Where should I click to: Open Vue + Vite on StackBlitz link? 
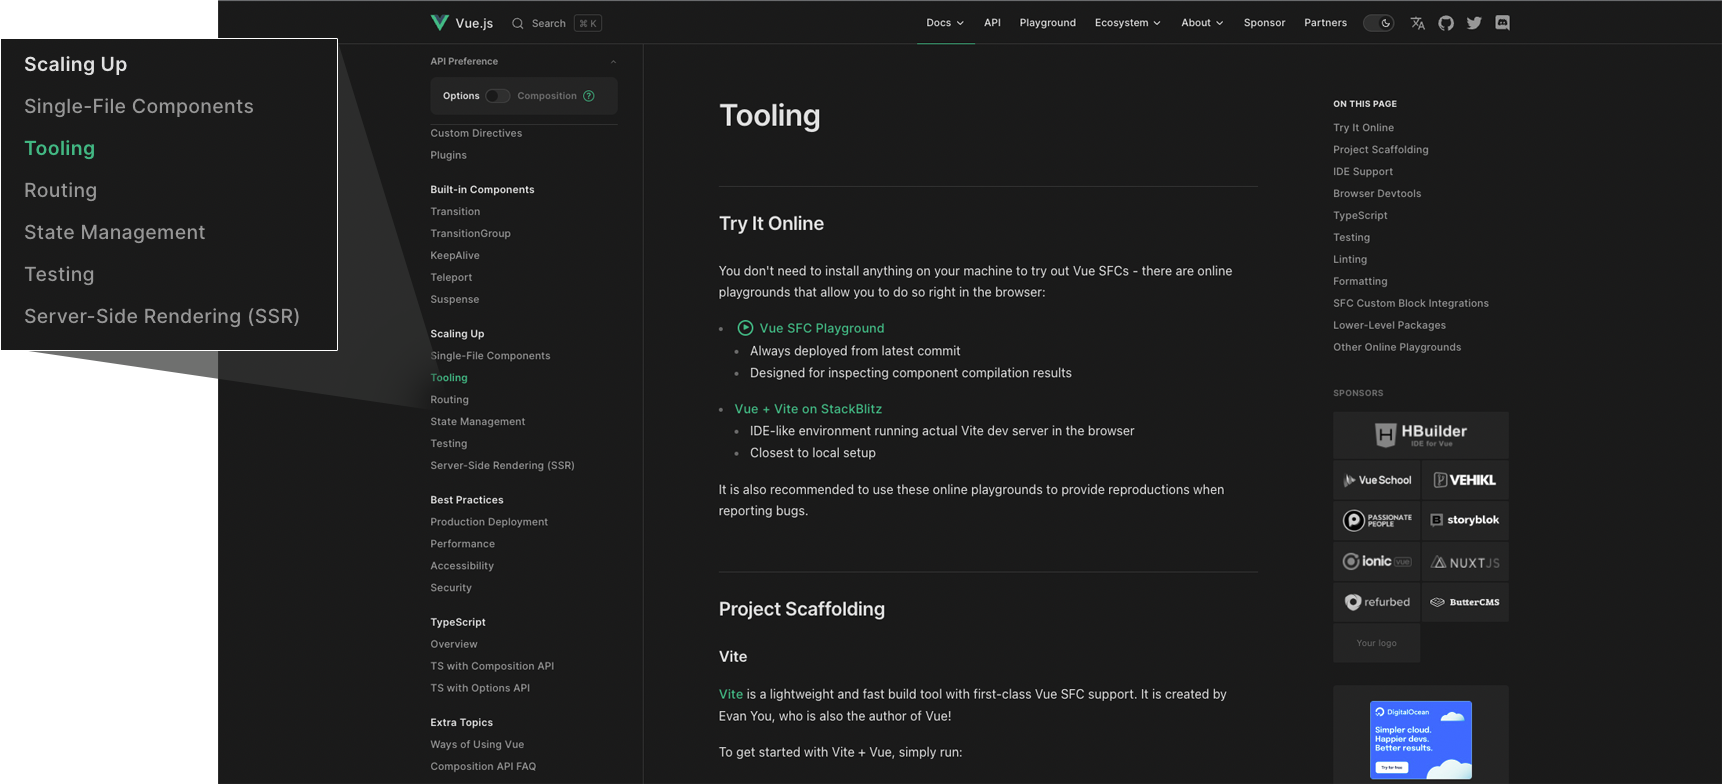pyautogui.click(x=808, y=409)
